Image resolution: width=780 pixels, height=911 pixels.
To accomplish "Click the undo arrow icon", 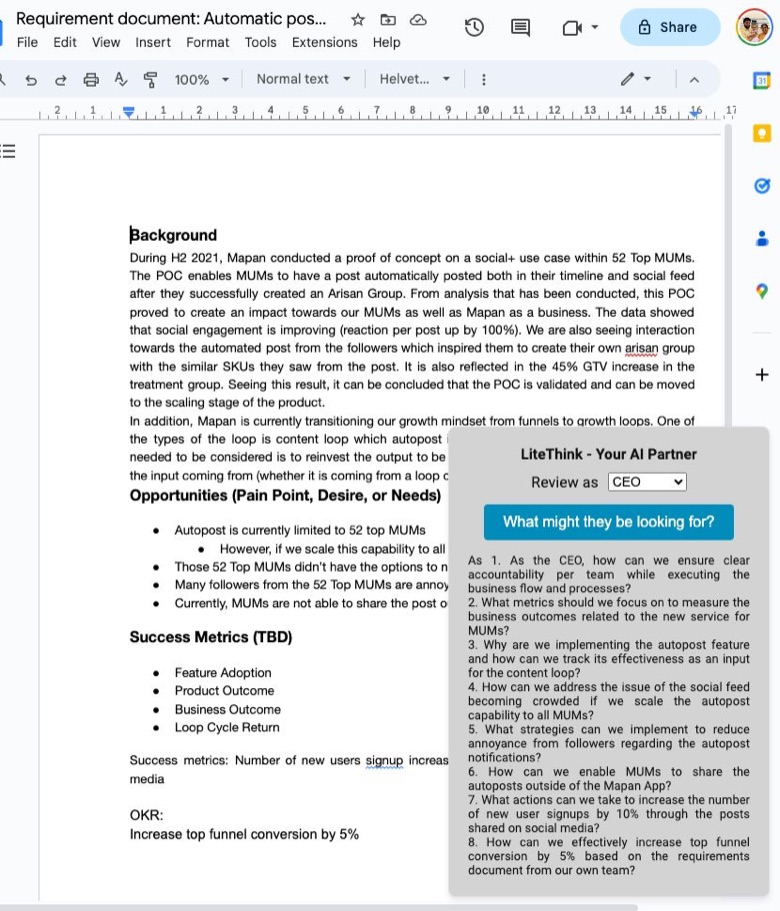I will (x=31, y=80).
